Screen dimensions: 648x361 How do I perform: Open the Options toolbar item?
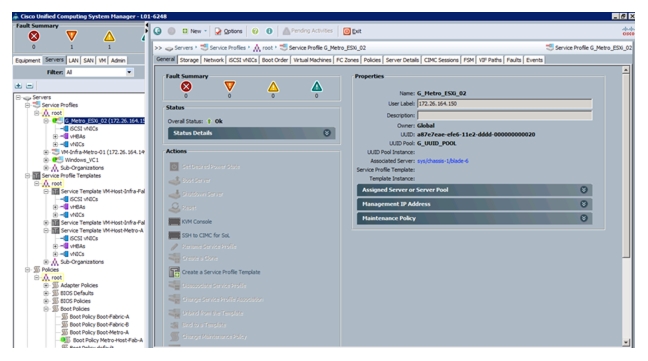coord(229,31)
